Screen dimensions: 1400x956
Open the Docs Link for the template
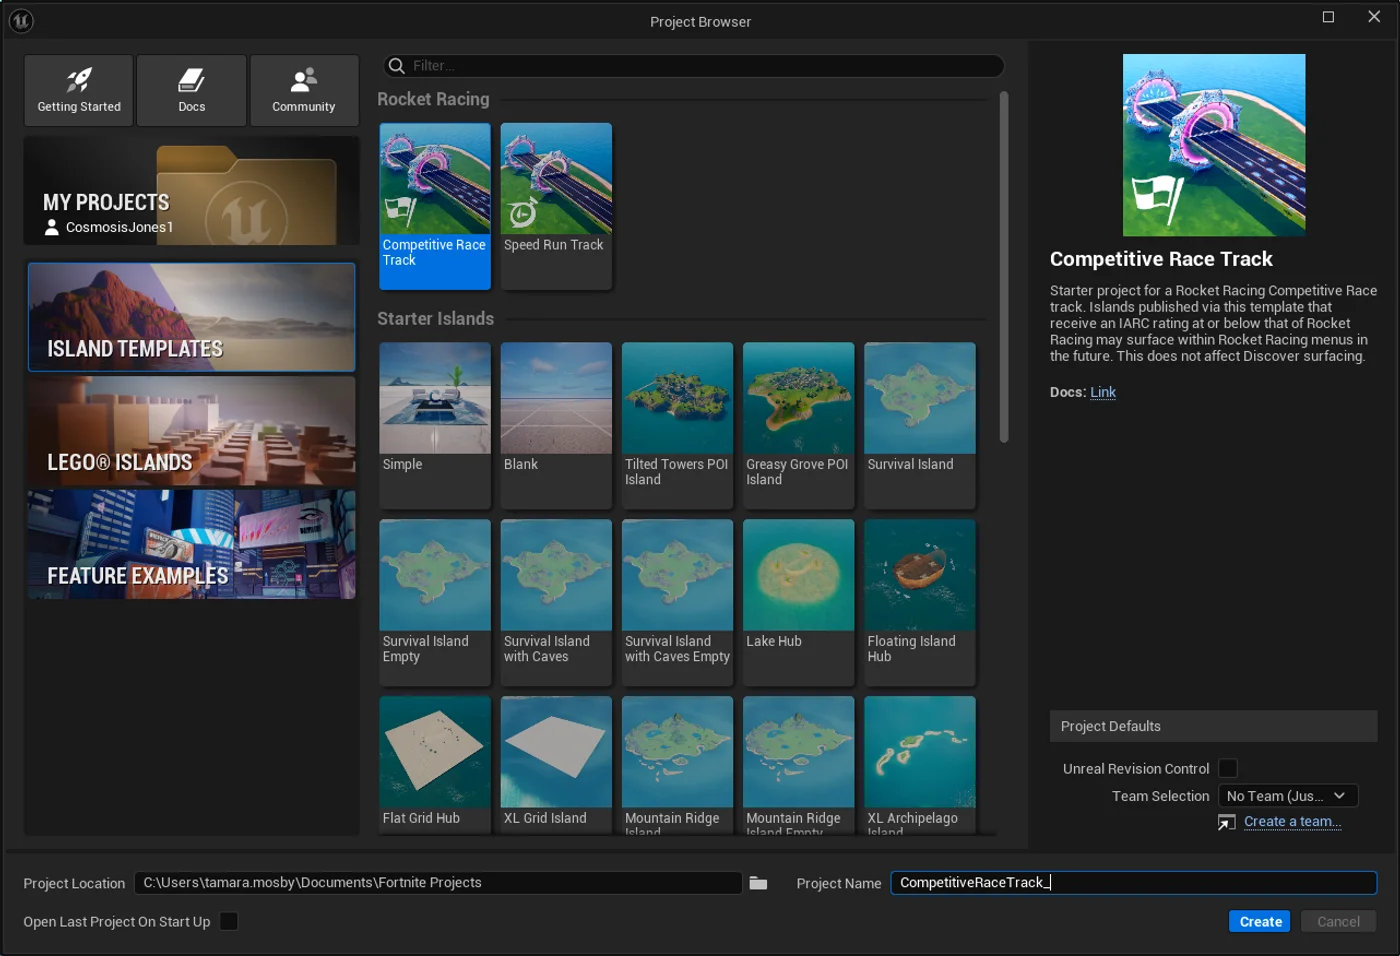(1103, 392)
